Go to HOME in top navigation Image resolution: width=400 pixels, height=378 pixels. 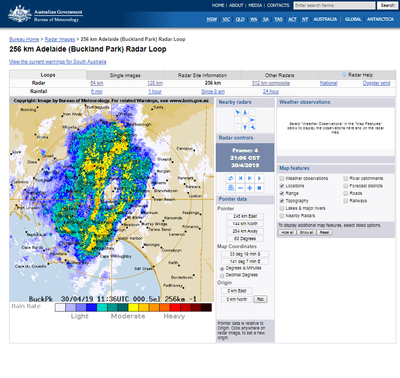tap(218, 5)
